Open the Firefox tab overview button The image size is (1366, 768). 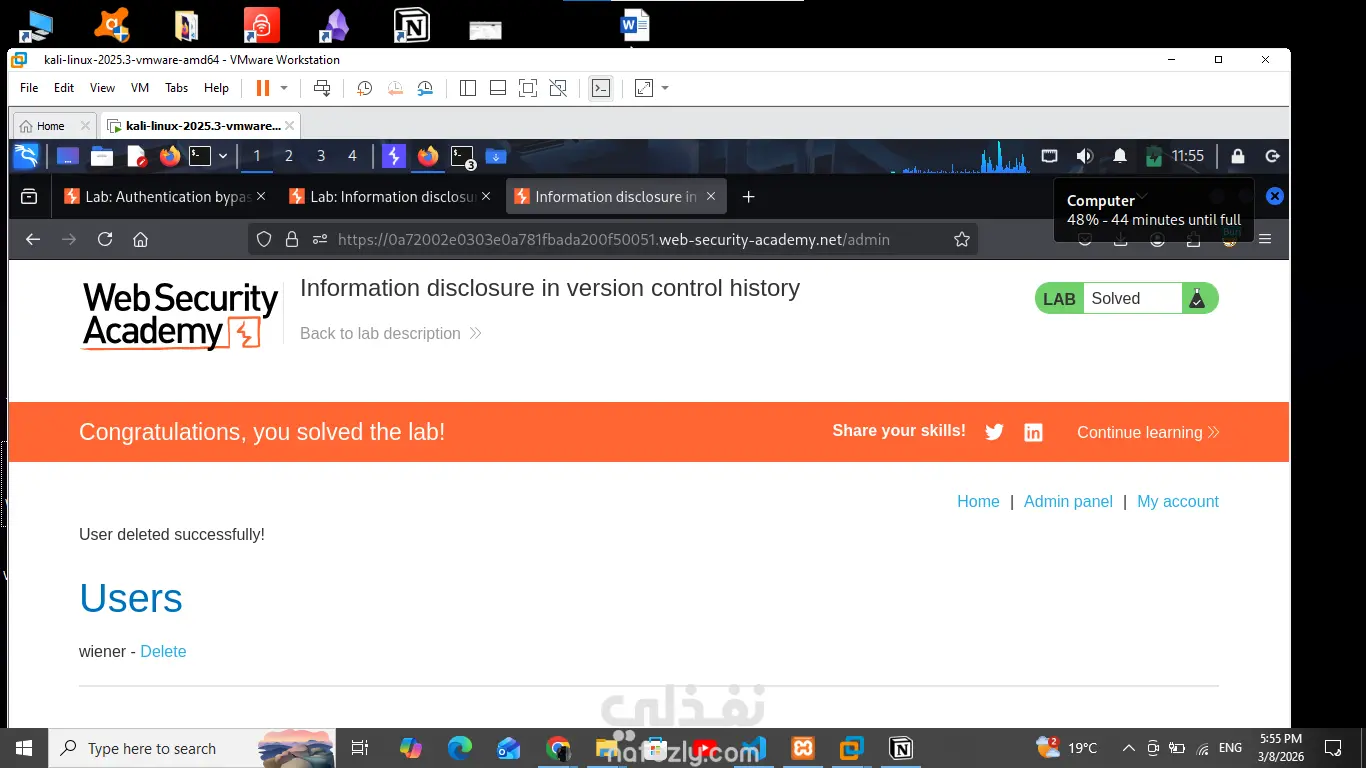point(30,197)
